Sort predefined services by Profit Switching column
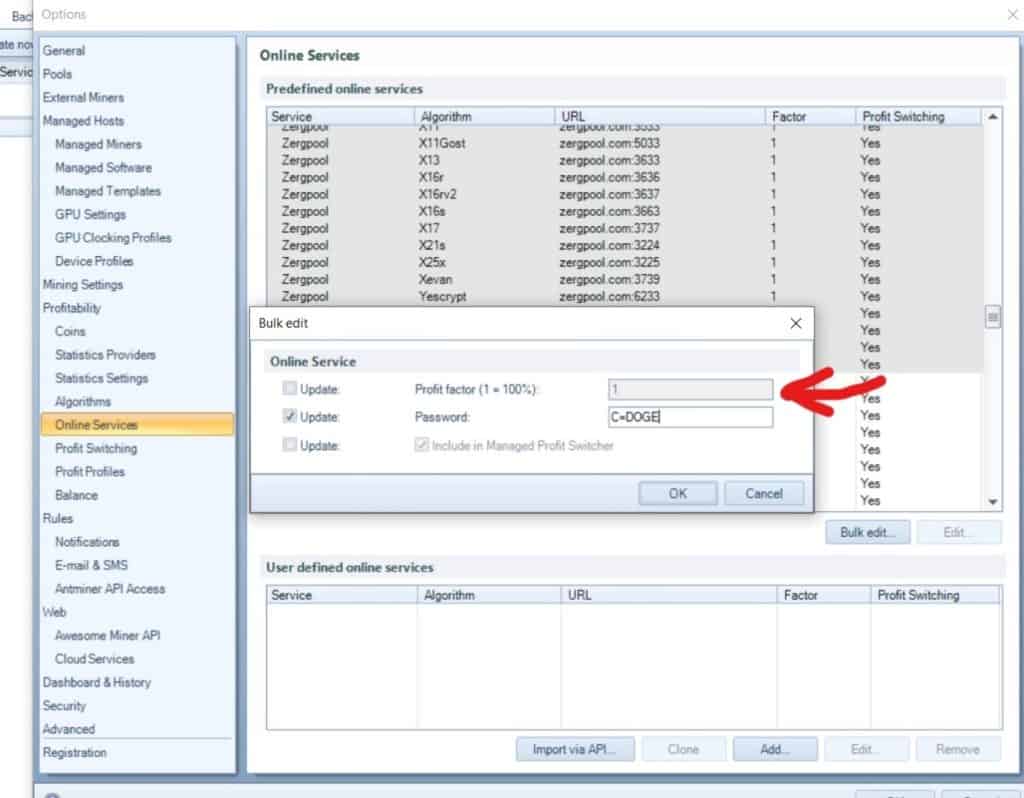 pos(918,117)
